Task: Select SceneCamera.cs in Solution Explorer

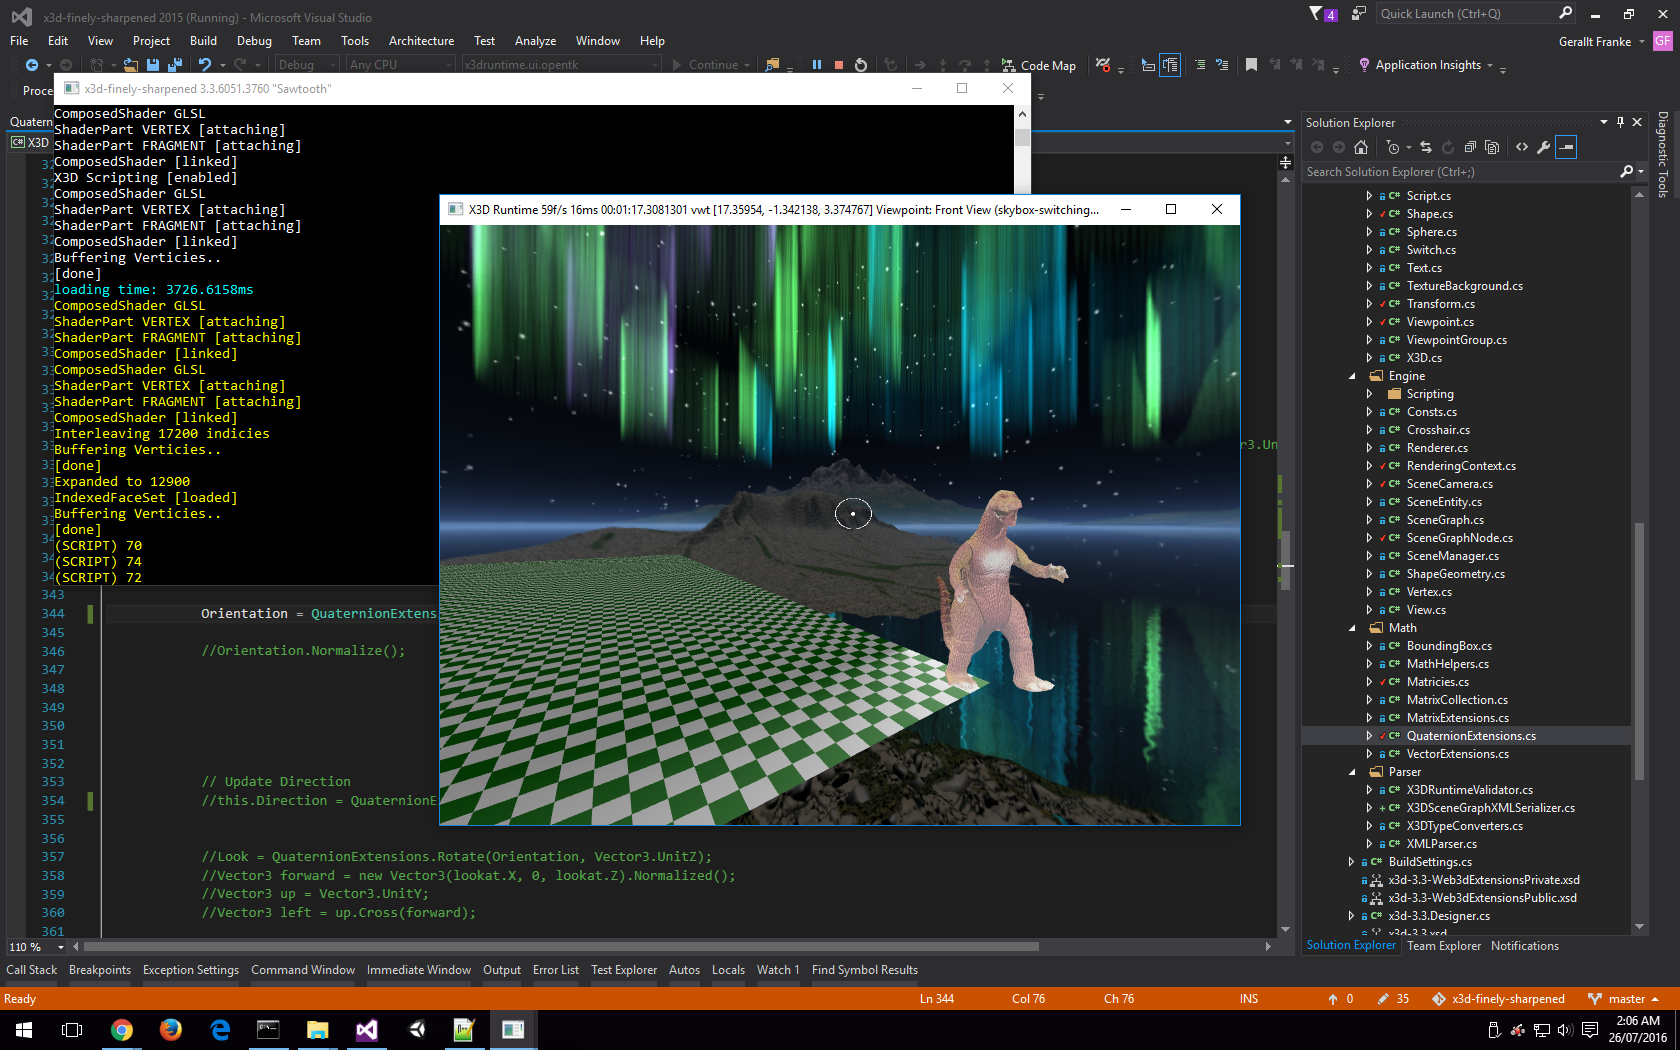Action: click(x=1449, y=484)
